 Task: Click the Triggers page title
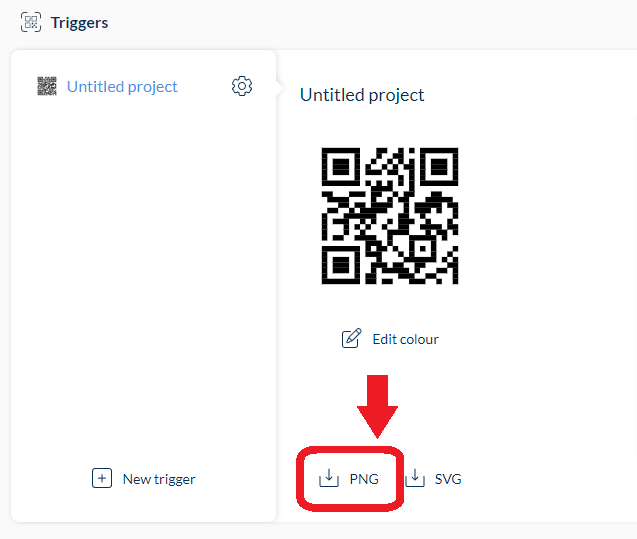(x=80, y=23)
